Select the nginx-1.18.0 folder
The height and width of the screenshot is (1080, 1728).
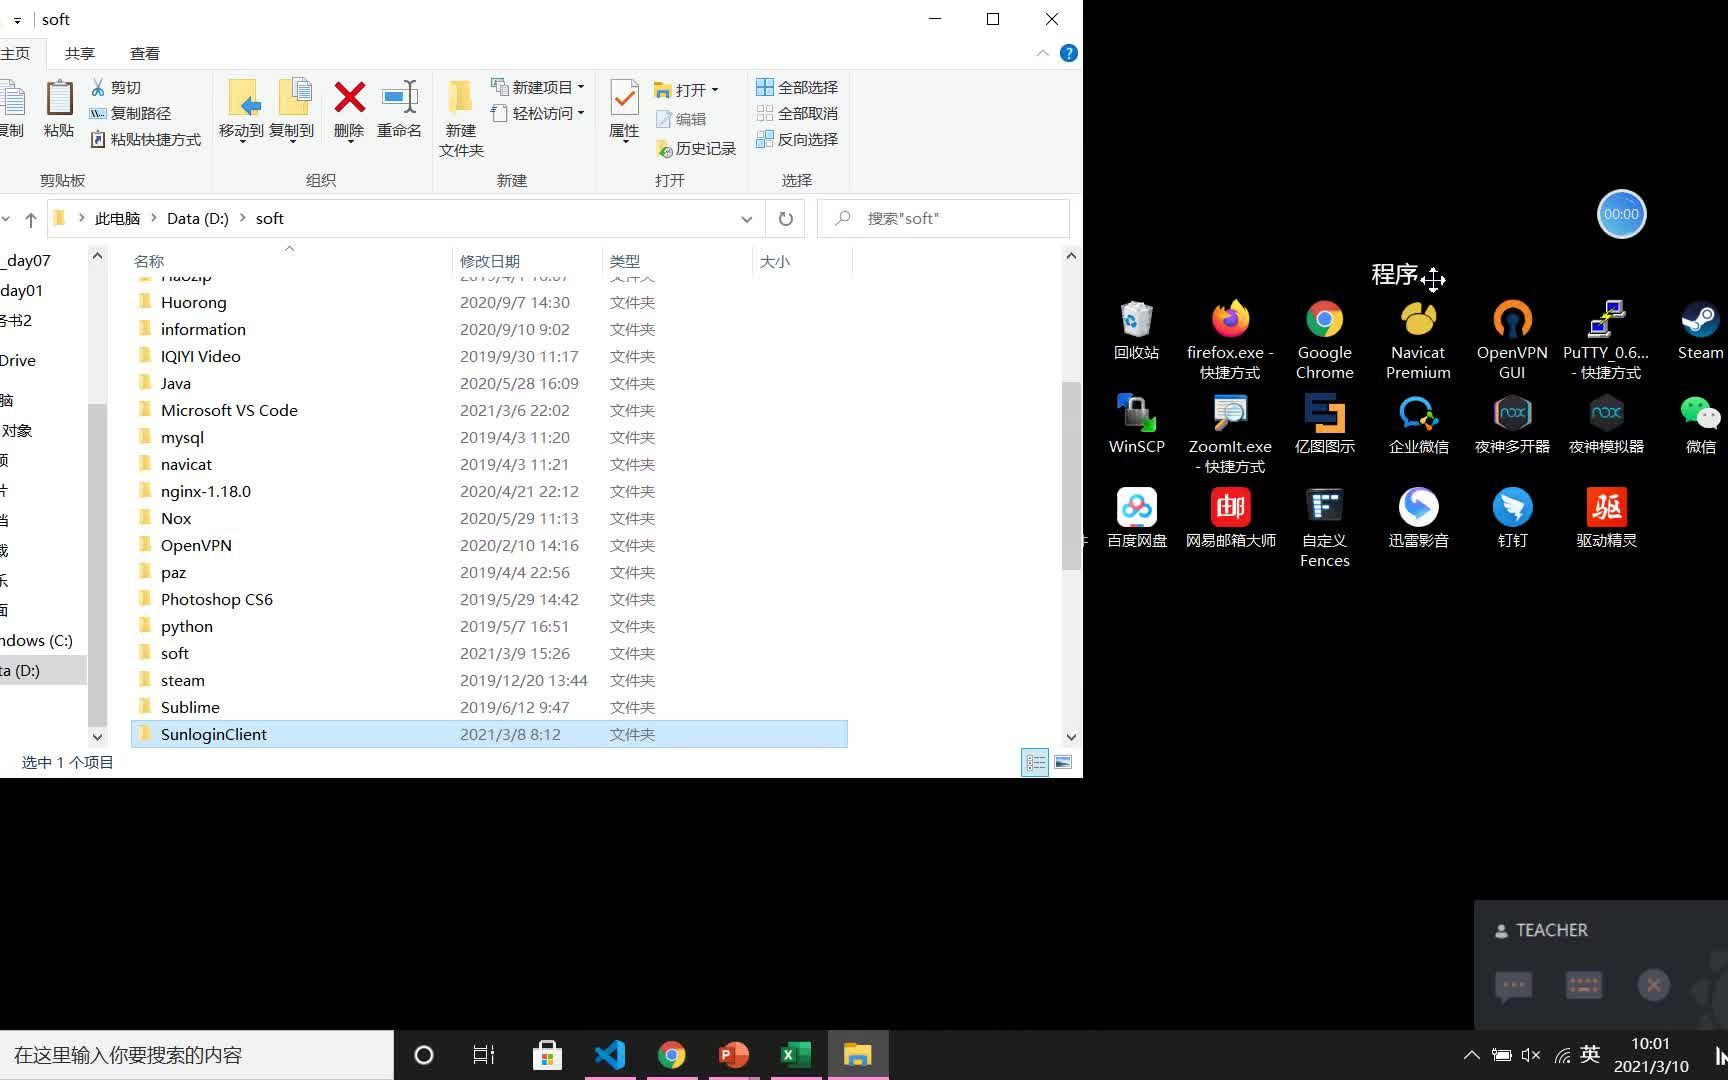489,491
